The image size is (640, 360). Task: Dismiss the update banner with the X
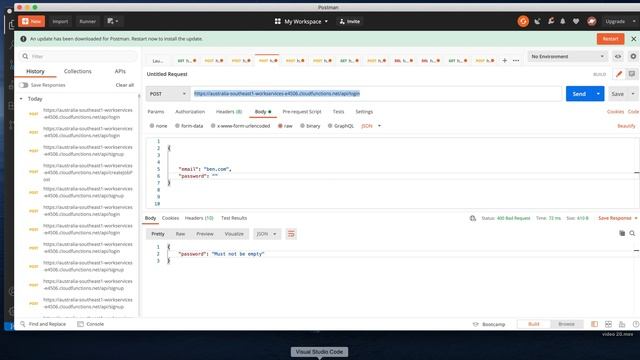tap(633, 39)
